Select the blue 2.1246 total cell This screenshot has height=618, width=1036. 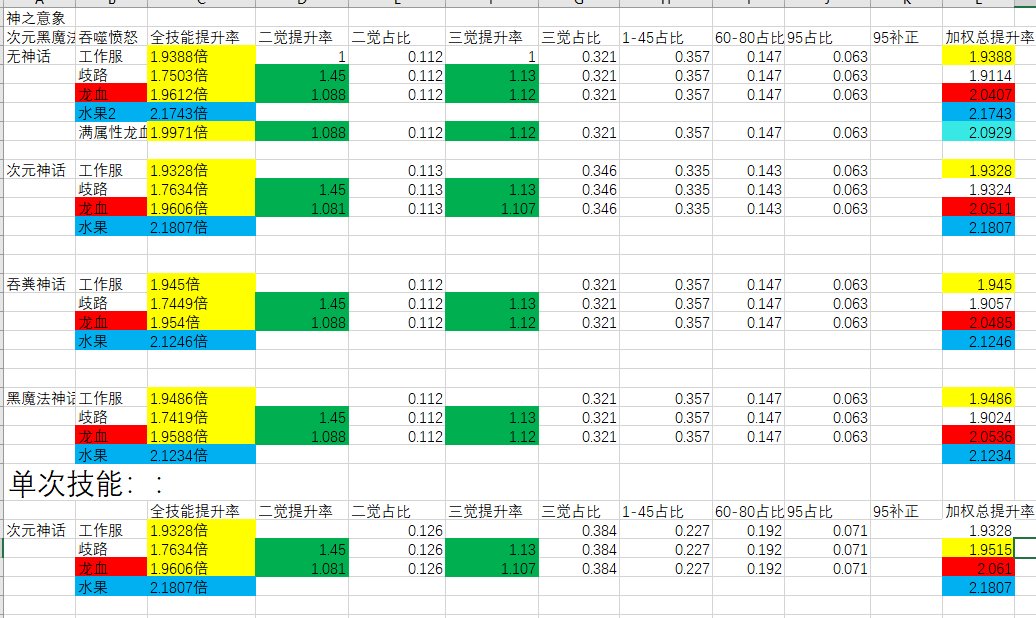click(978, 341)
